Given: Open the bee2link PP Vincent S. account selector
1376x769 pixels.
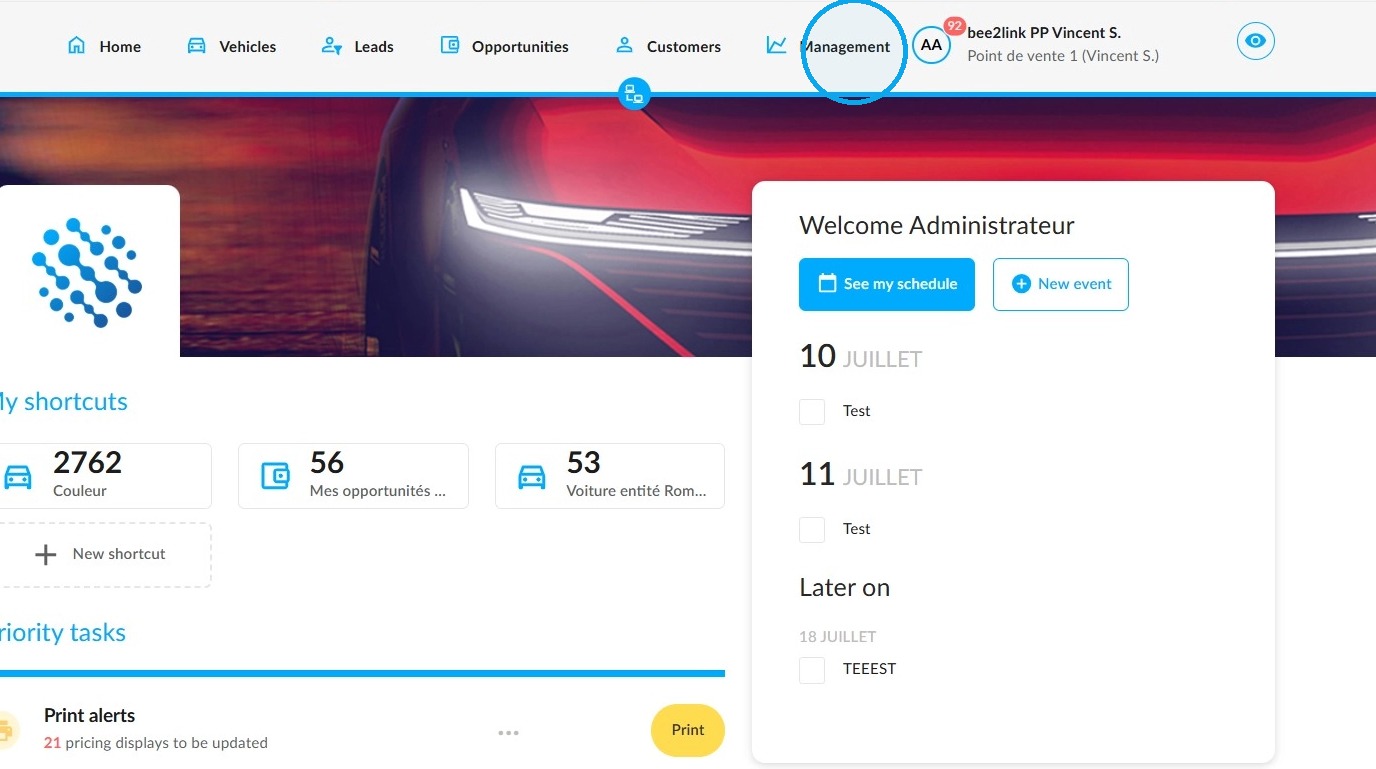Looking at the screenshot, I should [1063, 45].
